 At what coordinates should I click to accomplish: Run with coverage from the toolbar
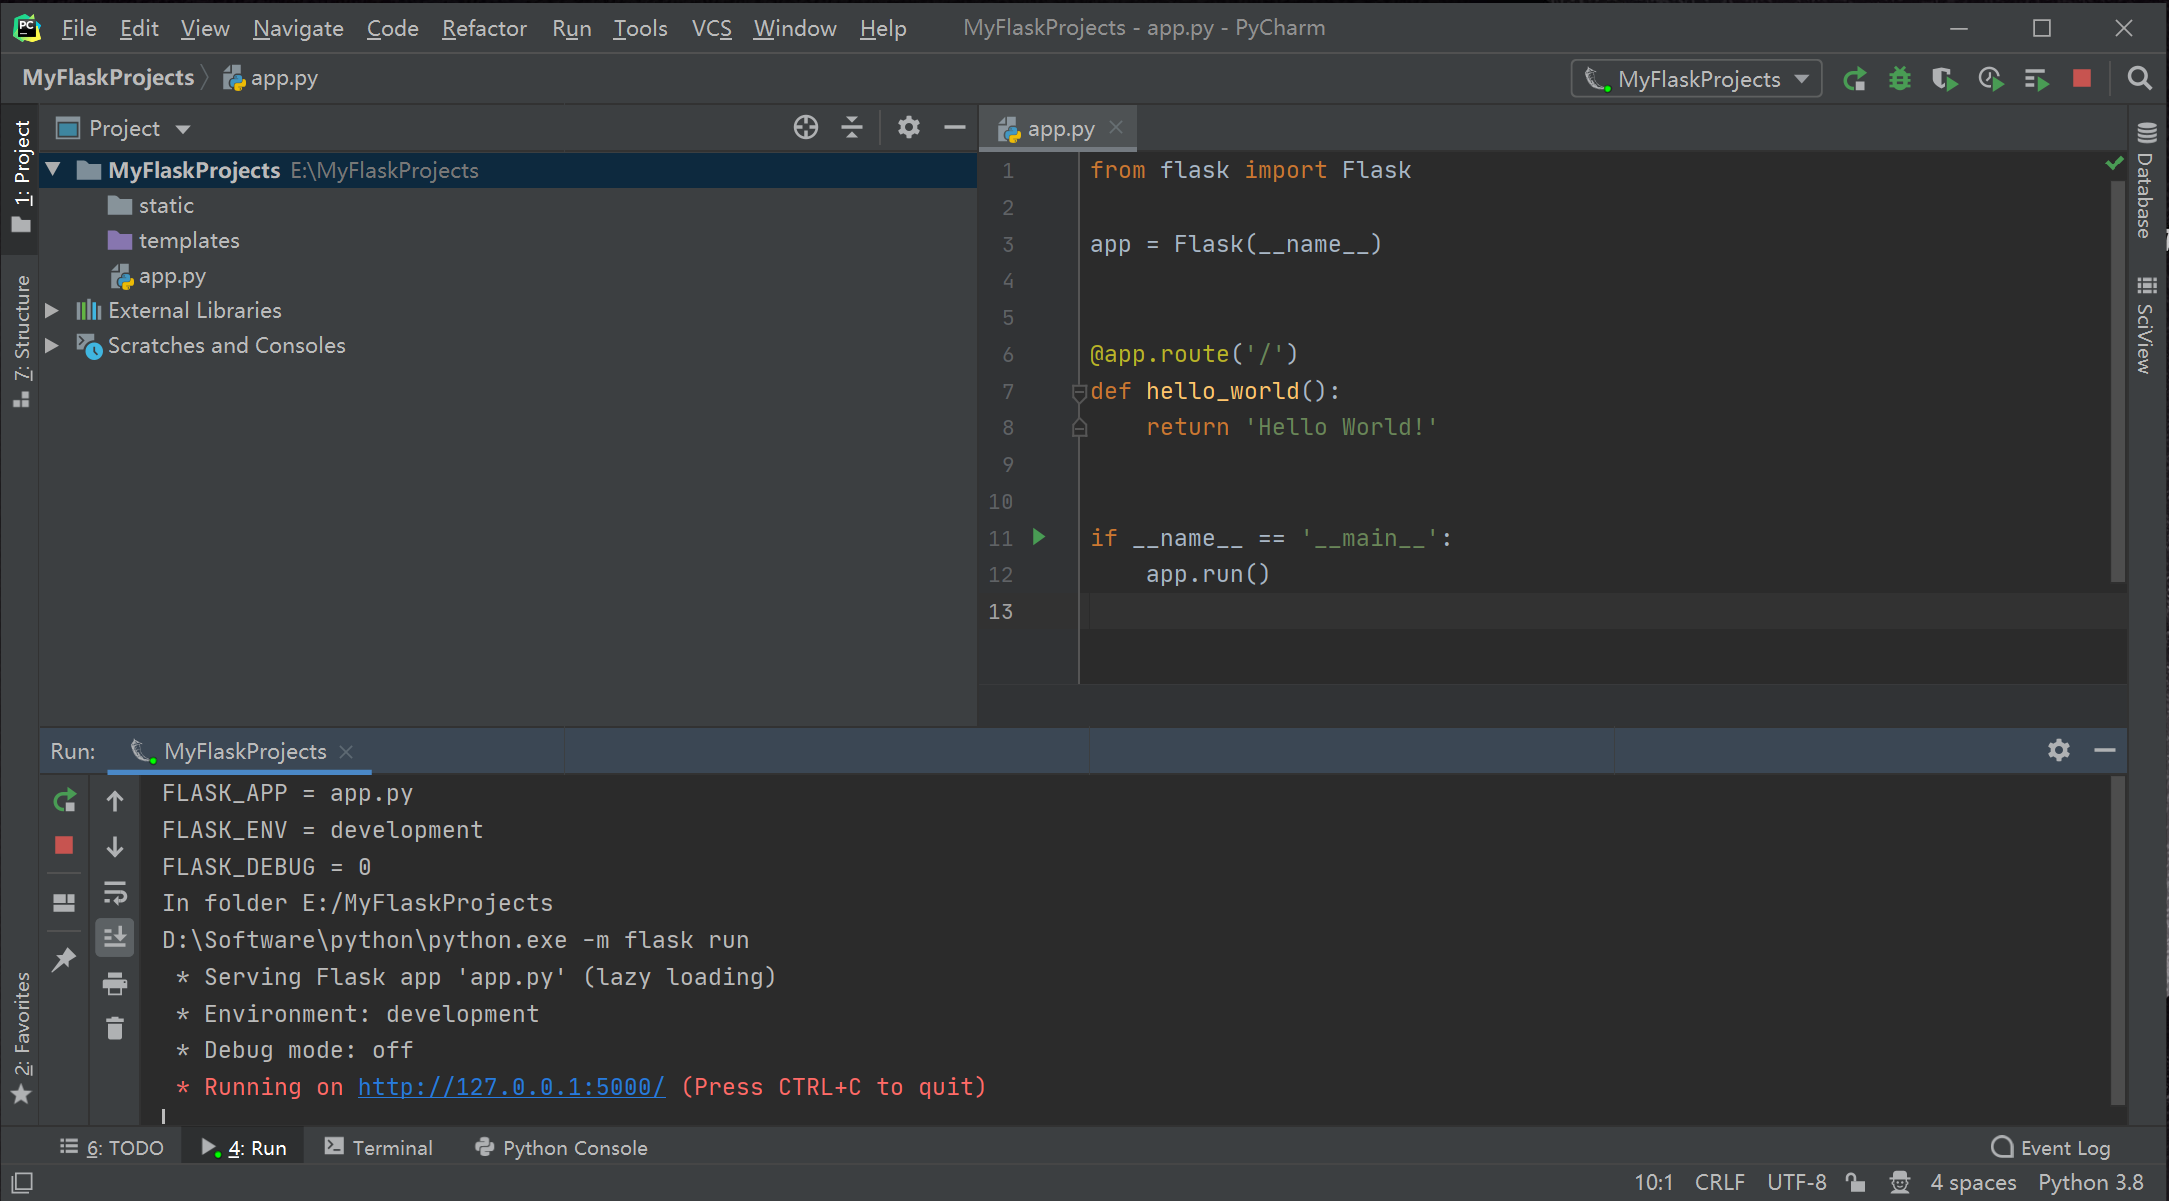coord(1944,79)
